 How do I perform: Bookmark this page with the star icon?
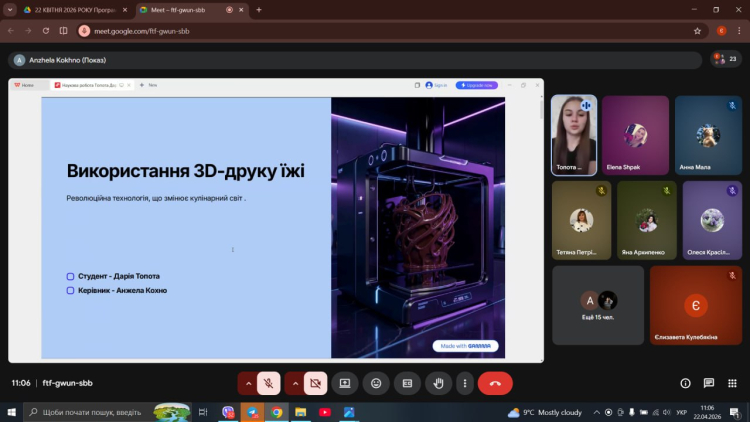[x=697, y=31]
